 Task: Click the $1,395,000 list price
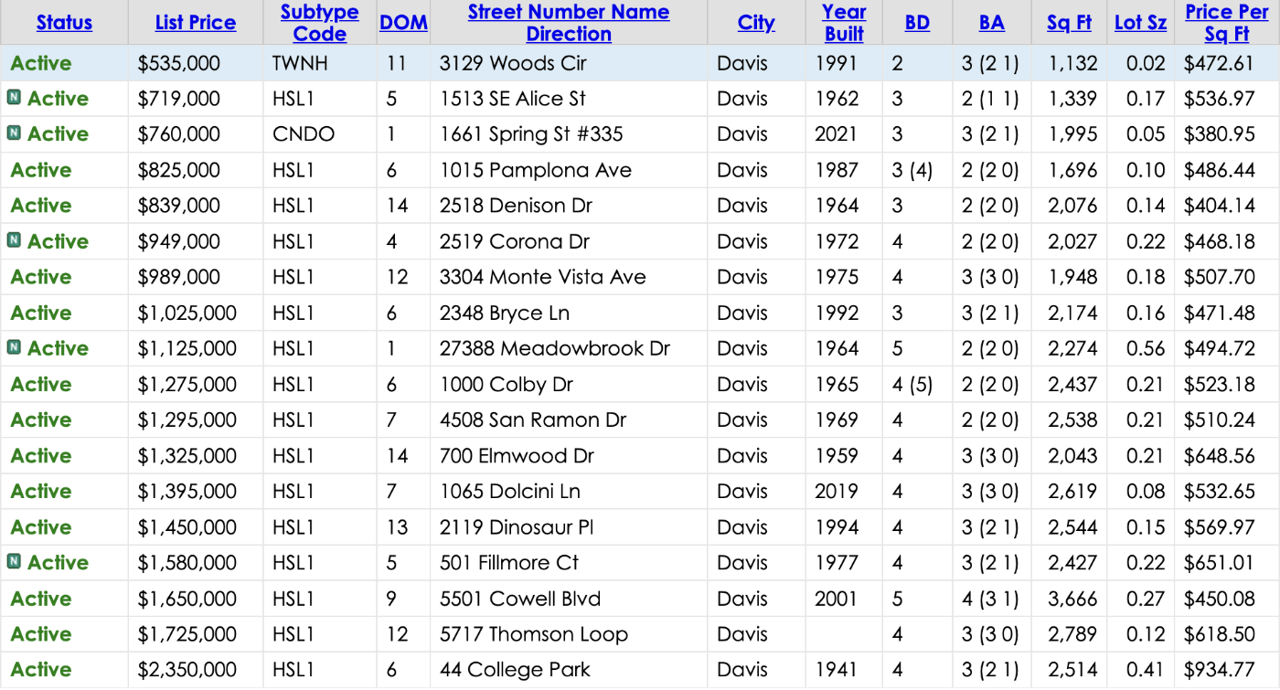[x=188, y=492]
